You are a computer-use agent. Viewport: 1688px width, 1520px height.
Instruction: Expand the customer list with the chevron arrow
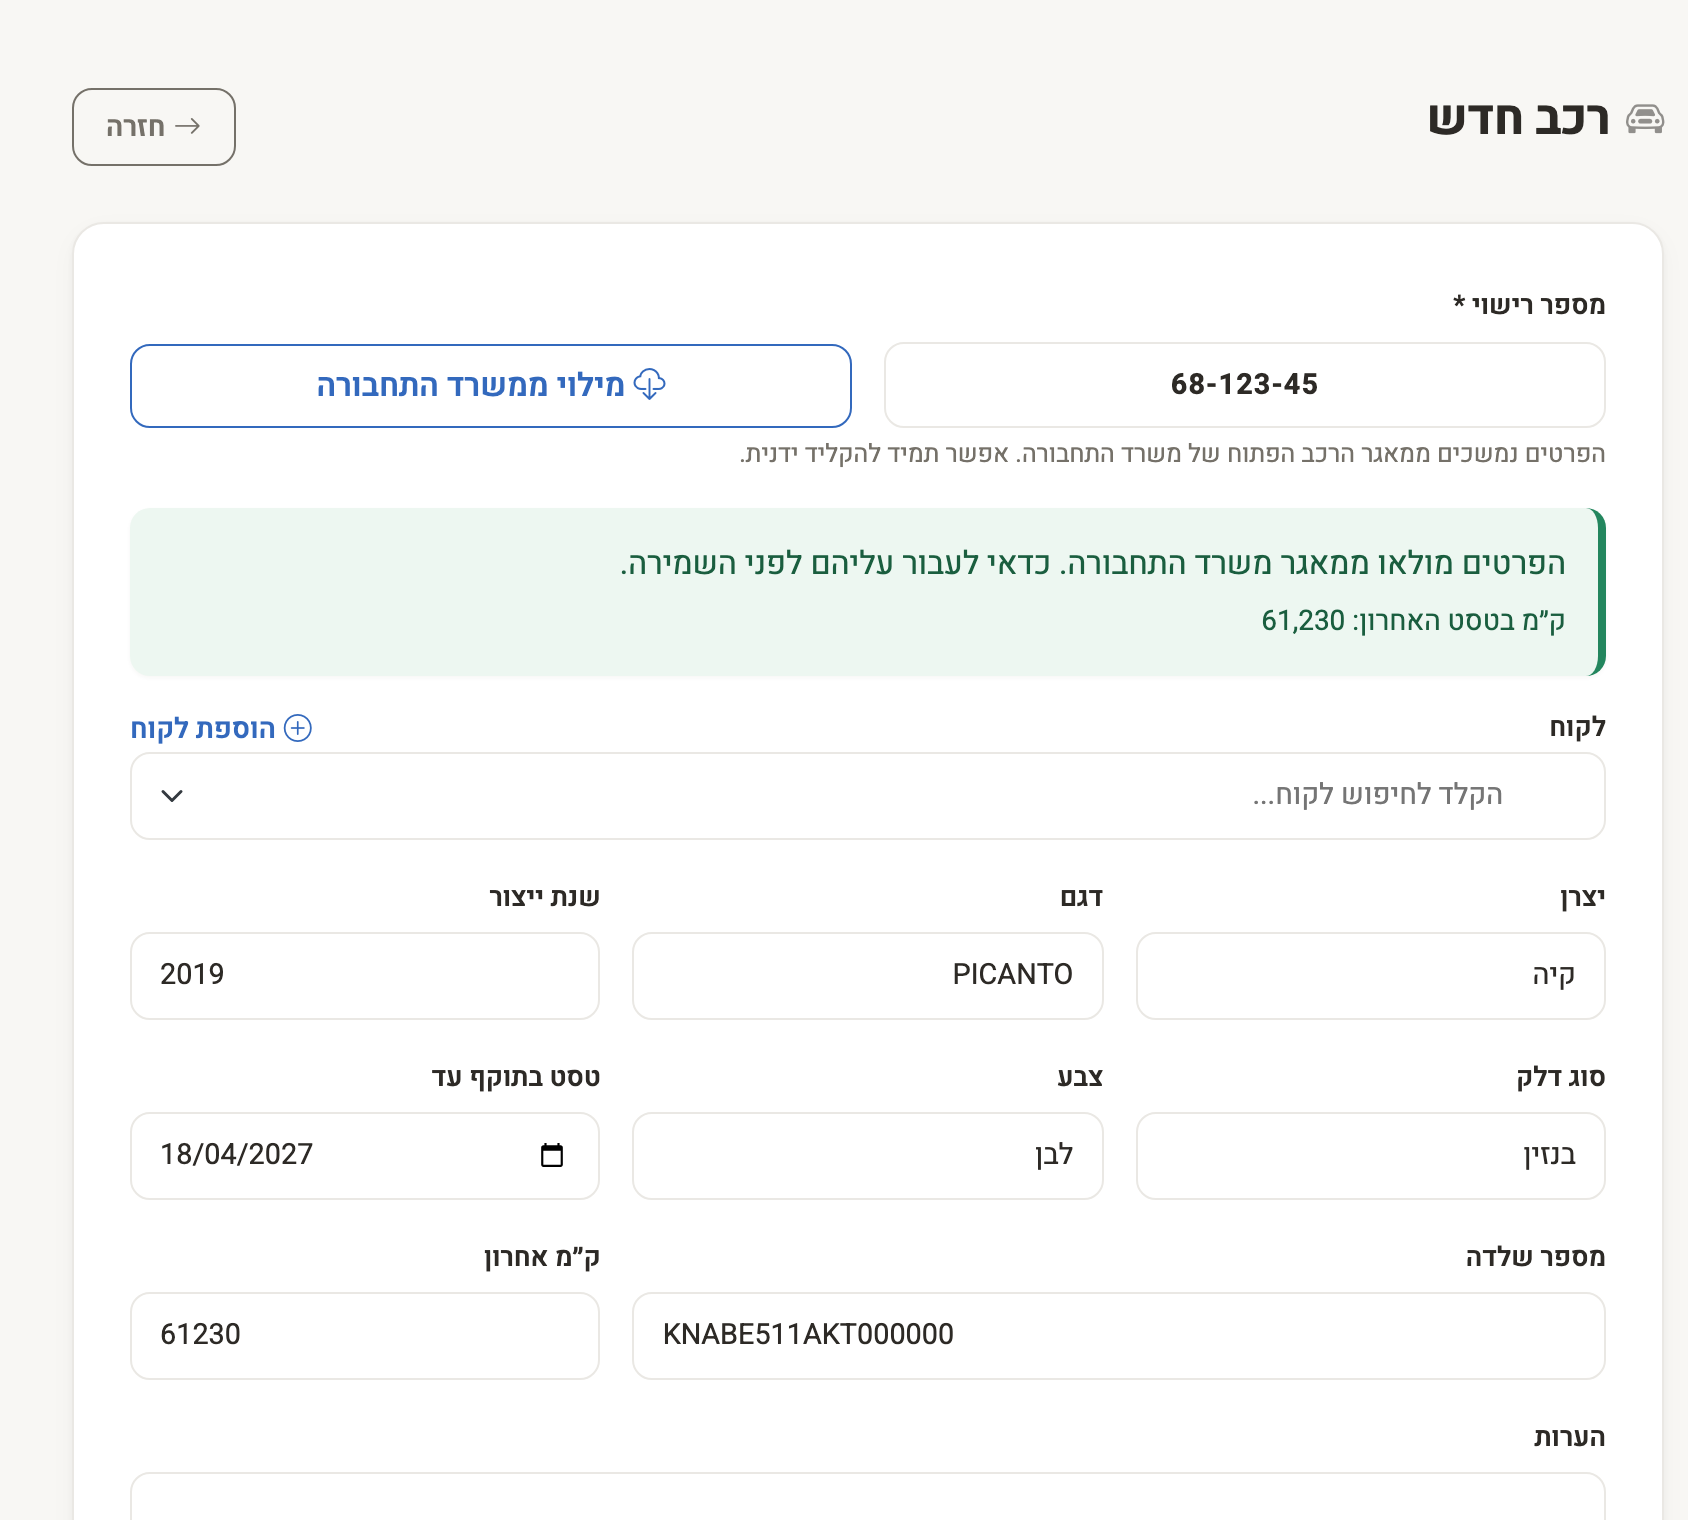click(172, 796)
